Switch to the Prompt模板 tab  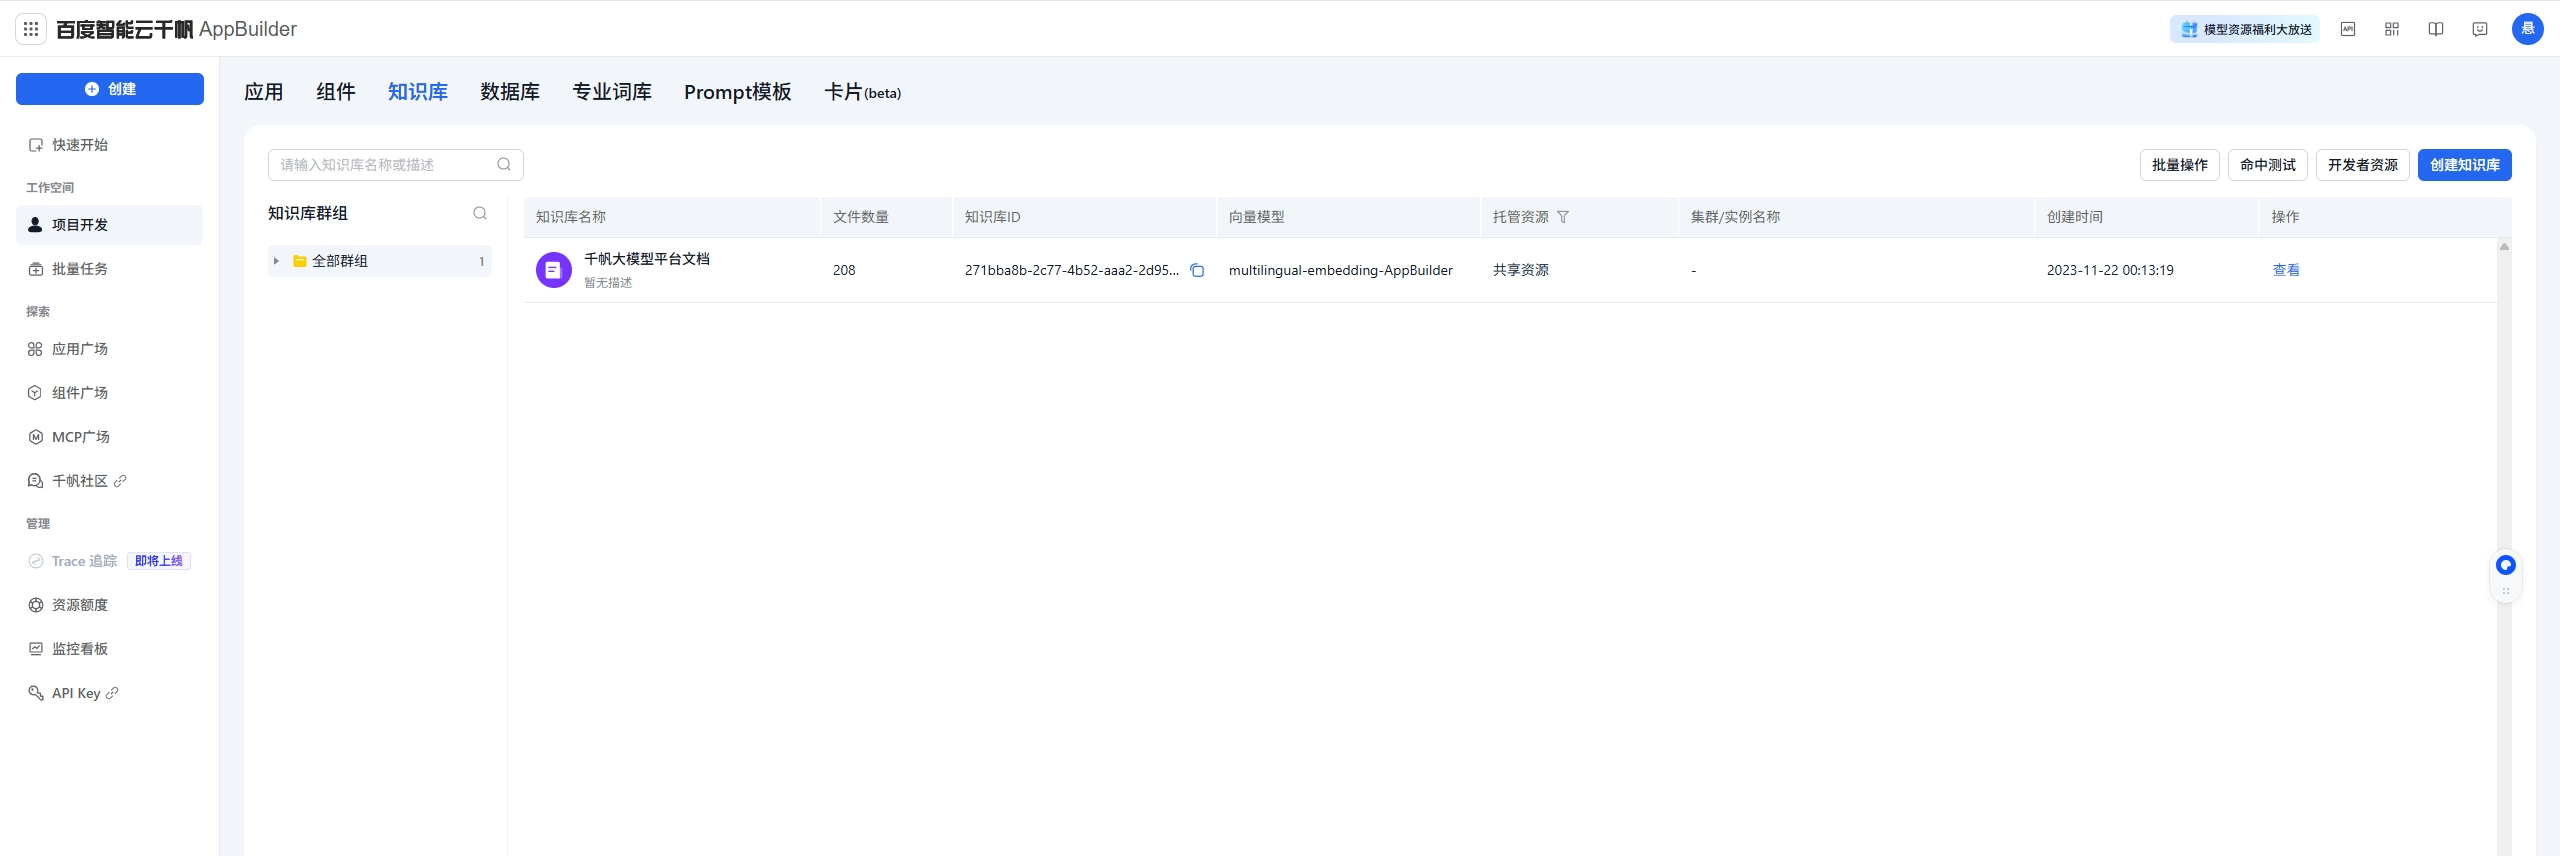[x=738, y=92]
